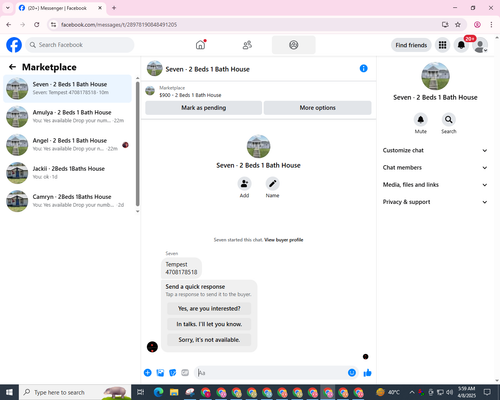
Task: Open the account profile avatar menu
Action: tap(480, 46)
